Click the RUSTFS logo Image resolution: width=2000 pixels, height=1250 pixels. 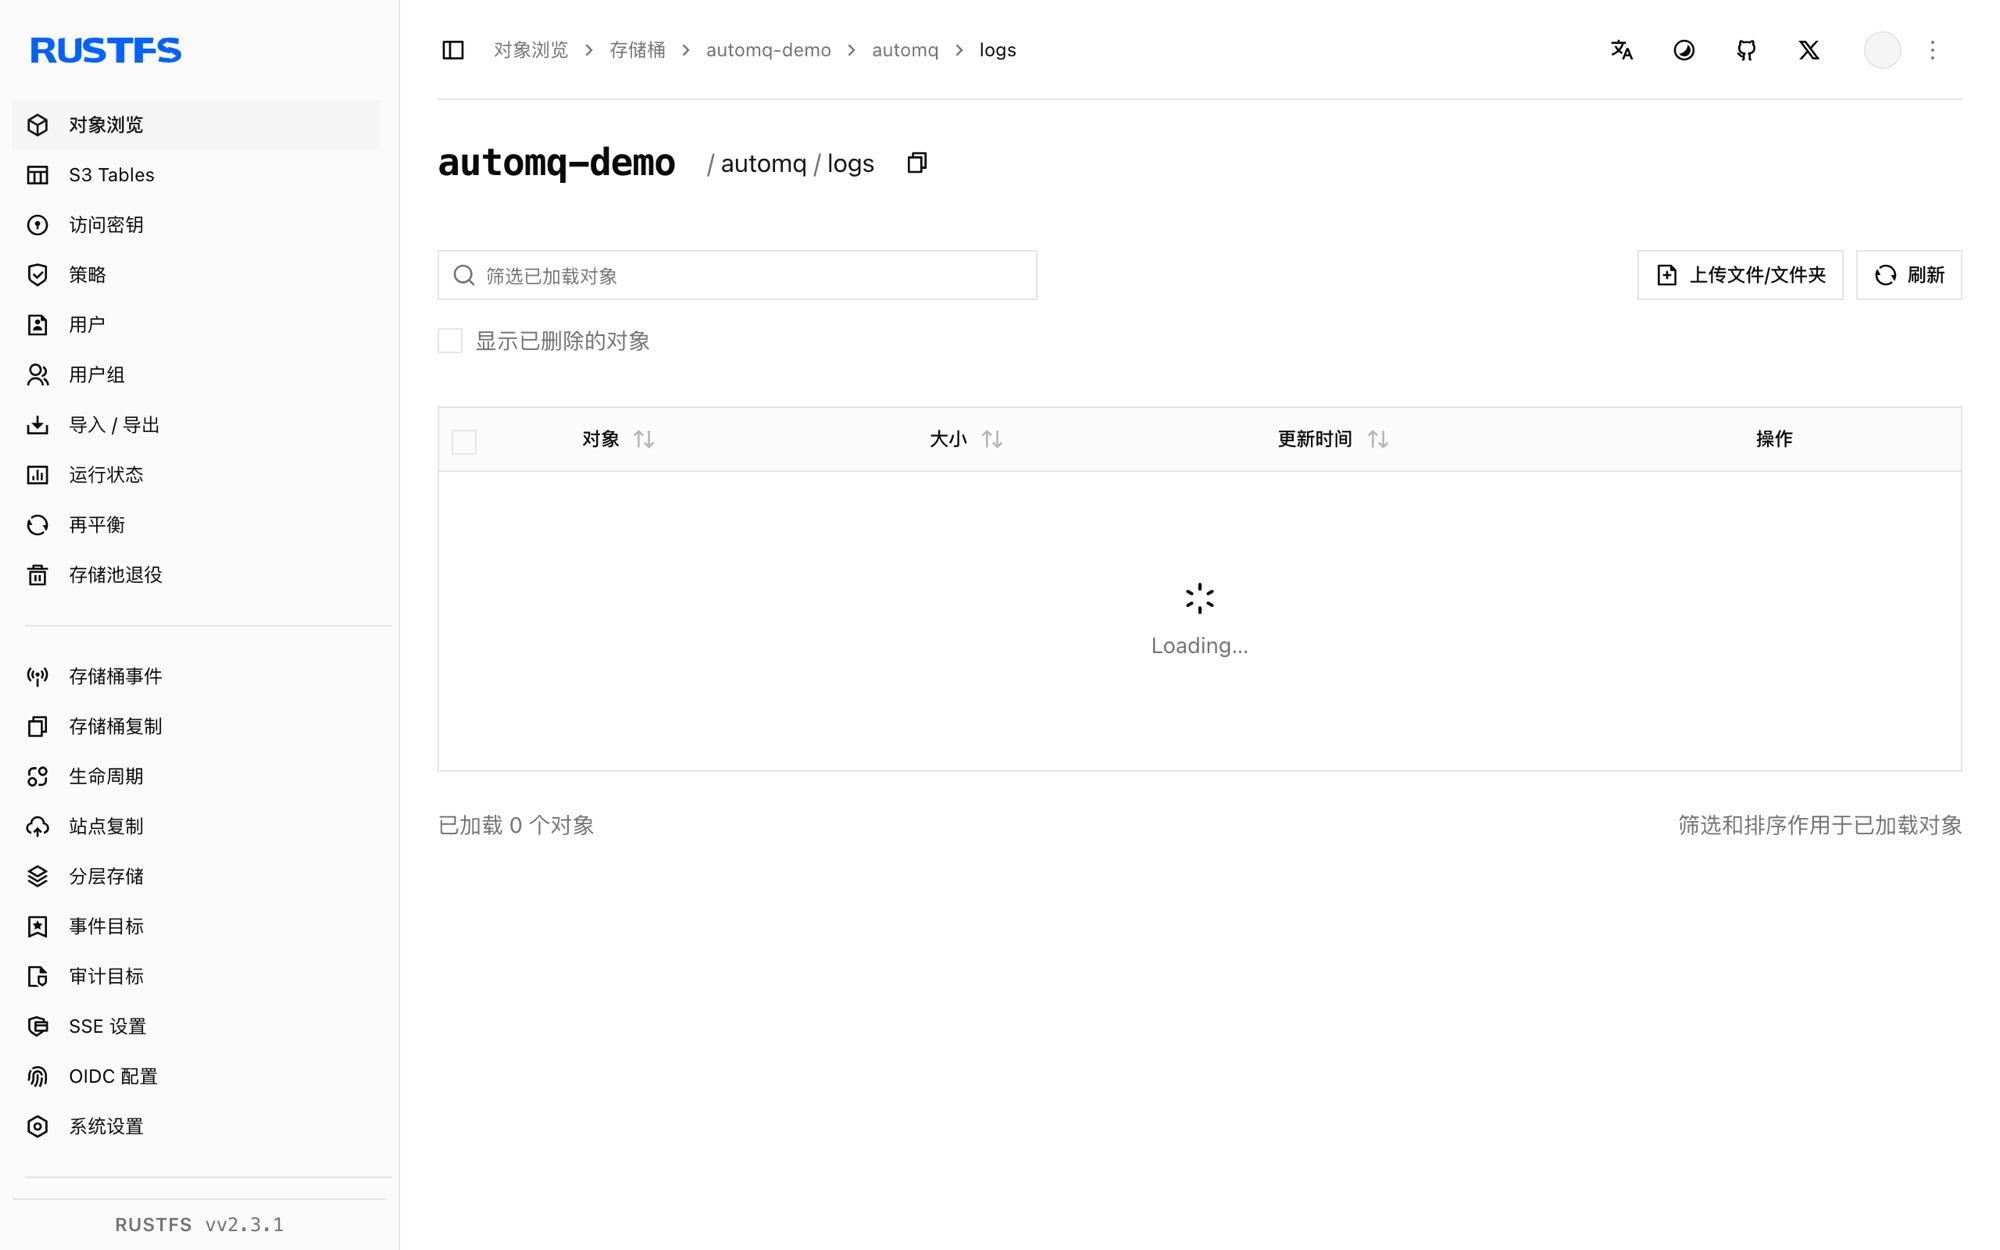105,50
